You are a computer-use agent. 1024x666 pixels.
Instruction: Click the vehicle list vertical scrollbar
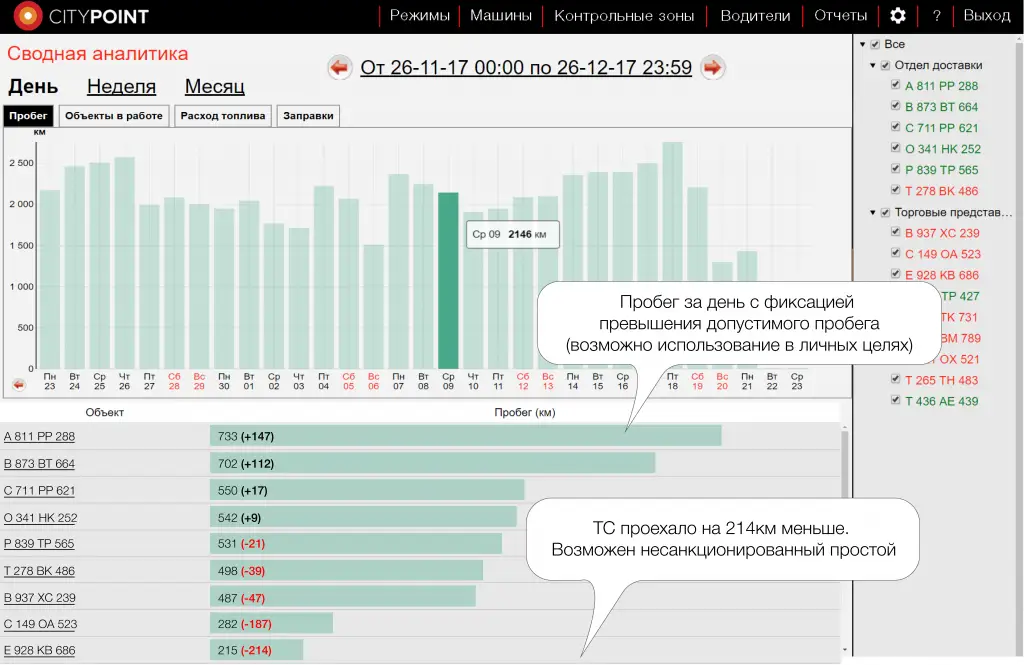[846, 540]
